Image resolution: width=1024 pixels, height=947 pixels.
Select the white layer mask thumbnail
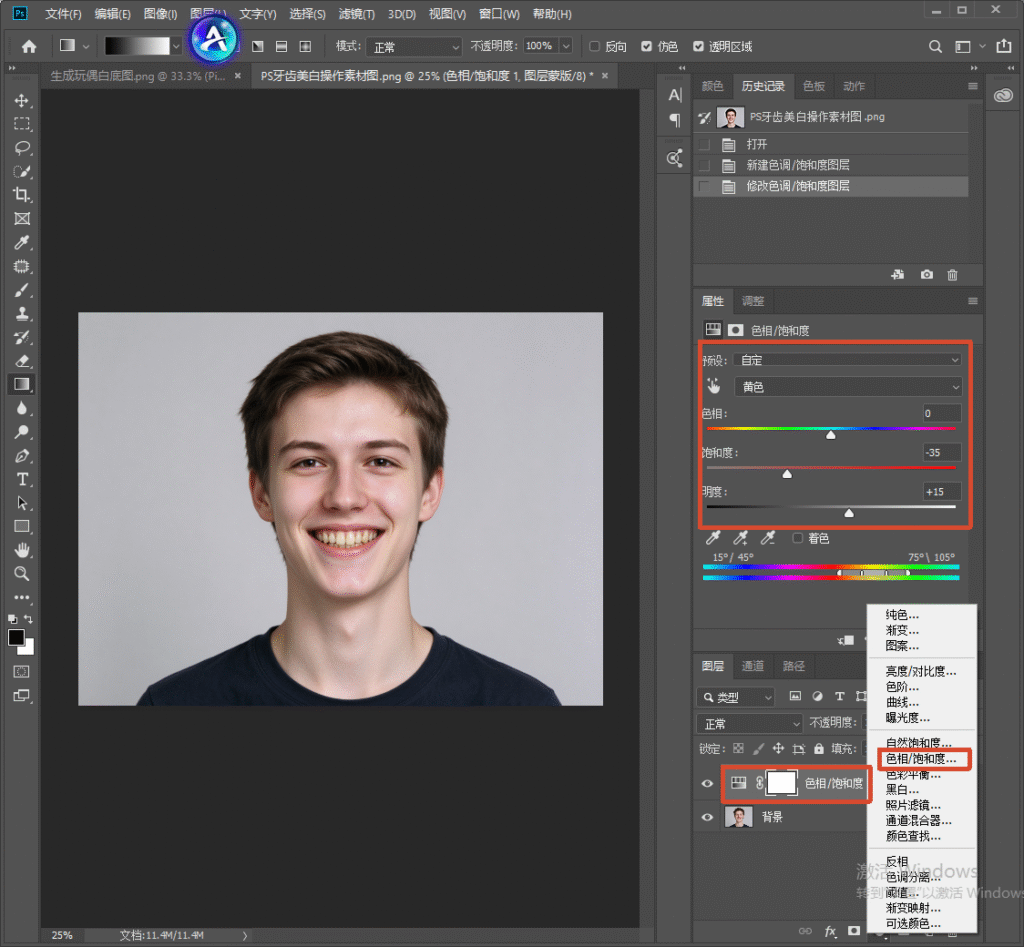[x=782, y=782]
